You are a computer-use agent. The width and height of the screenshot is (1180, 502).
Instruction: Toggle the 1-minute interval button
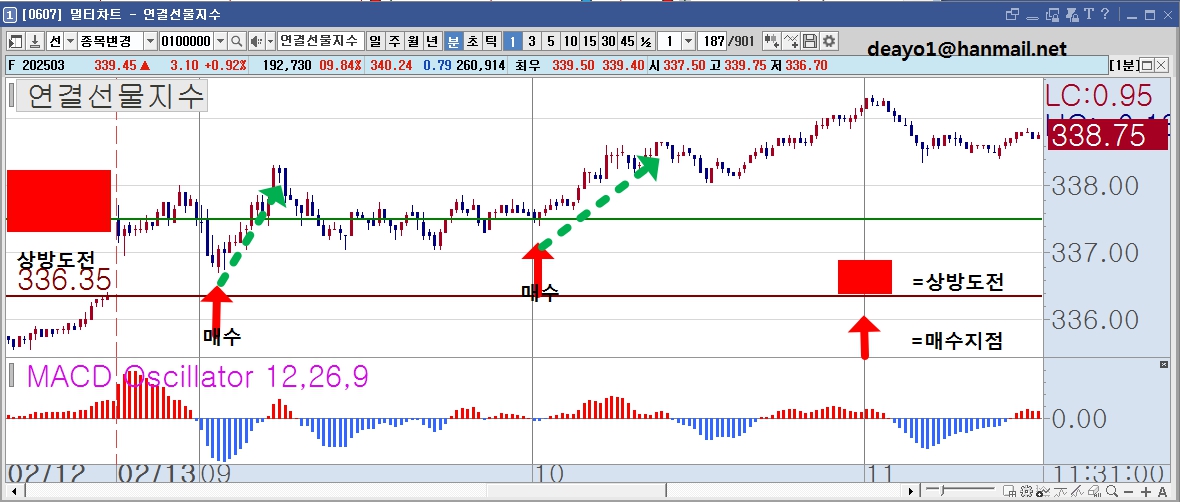512,41
